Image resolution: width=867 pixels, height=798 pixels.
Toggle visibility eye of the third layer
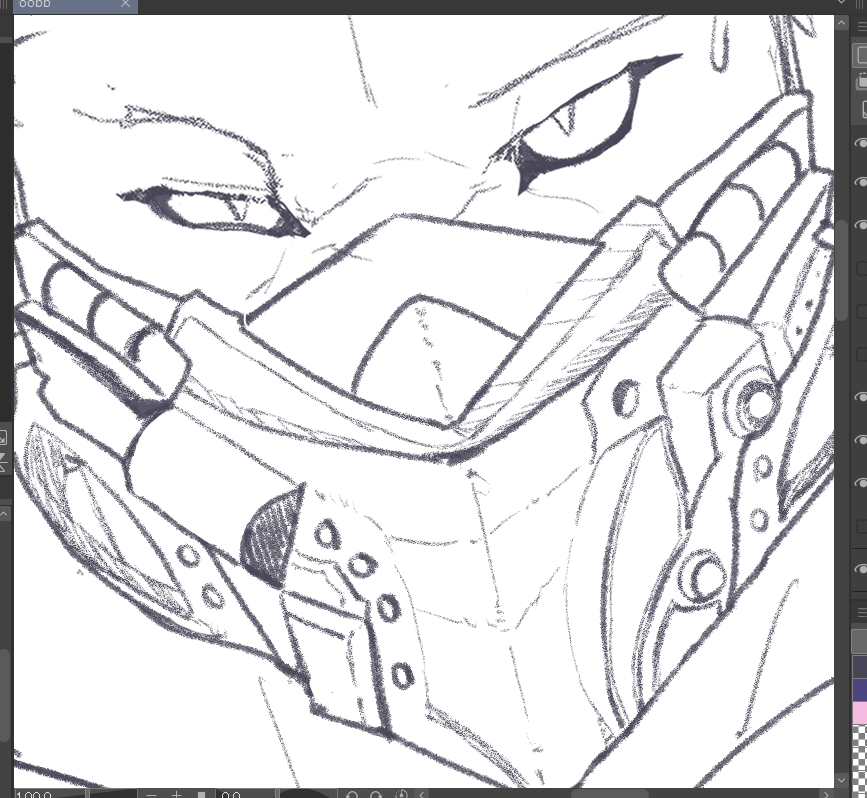(x=861, y=225)
